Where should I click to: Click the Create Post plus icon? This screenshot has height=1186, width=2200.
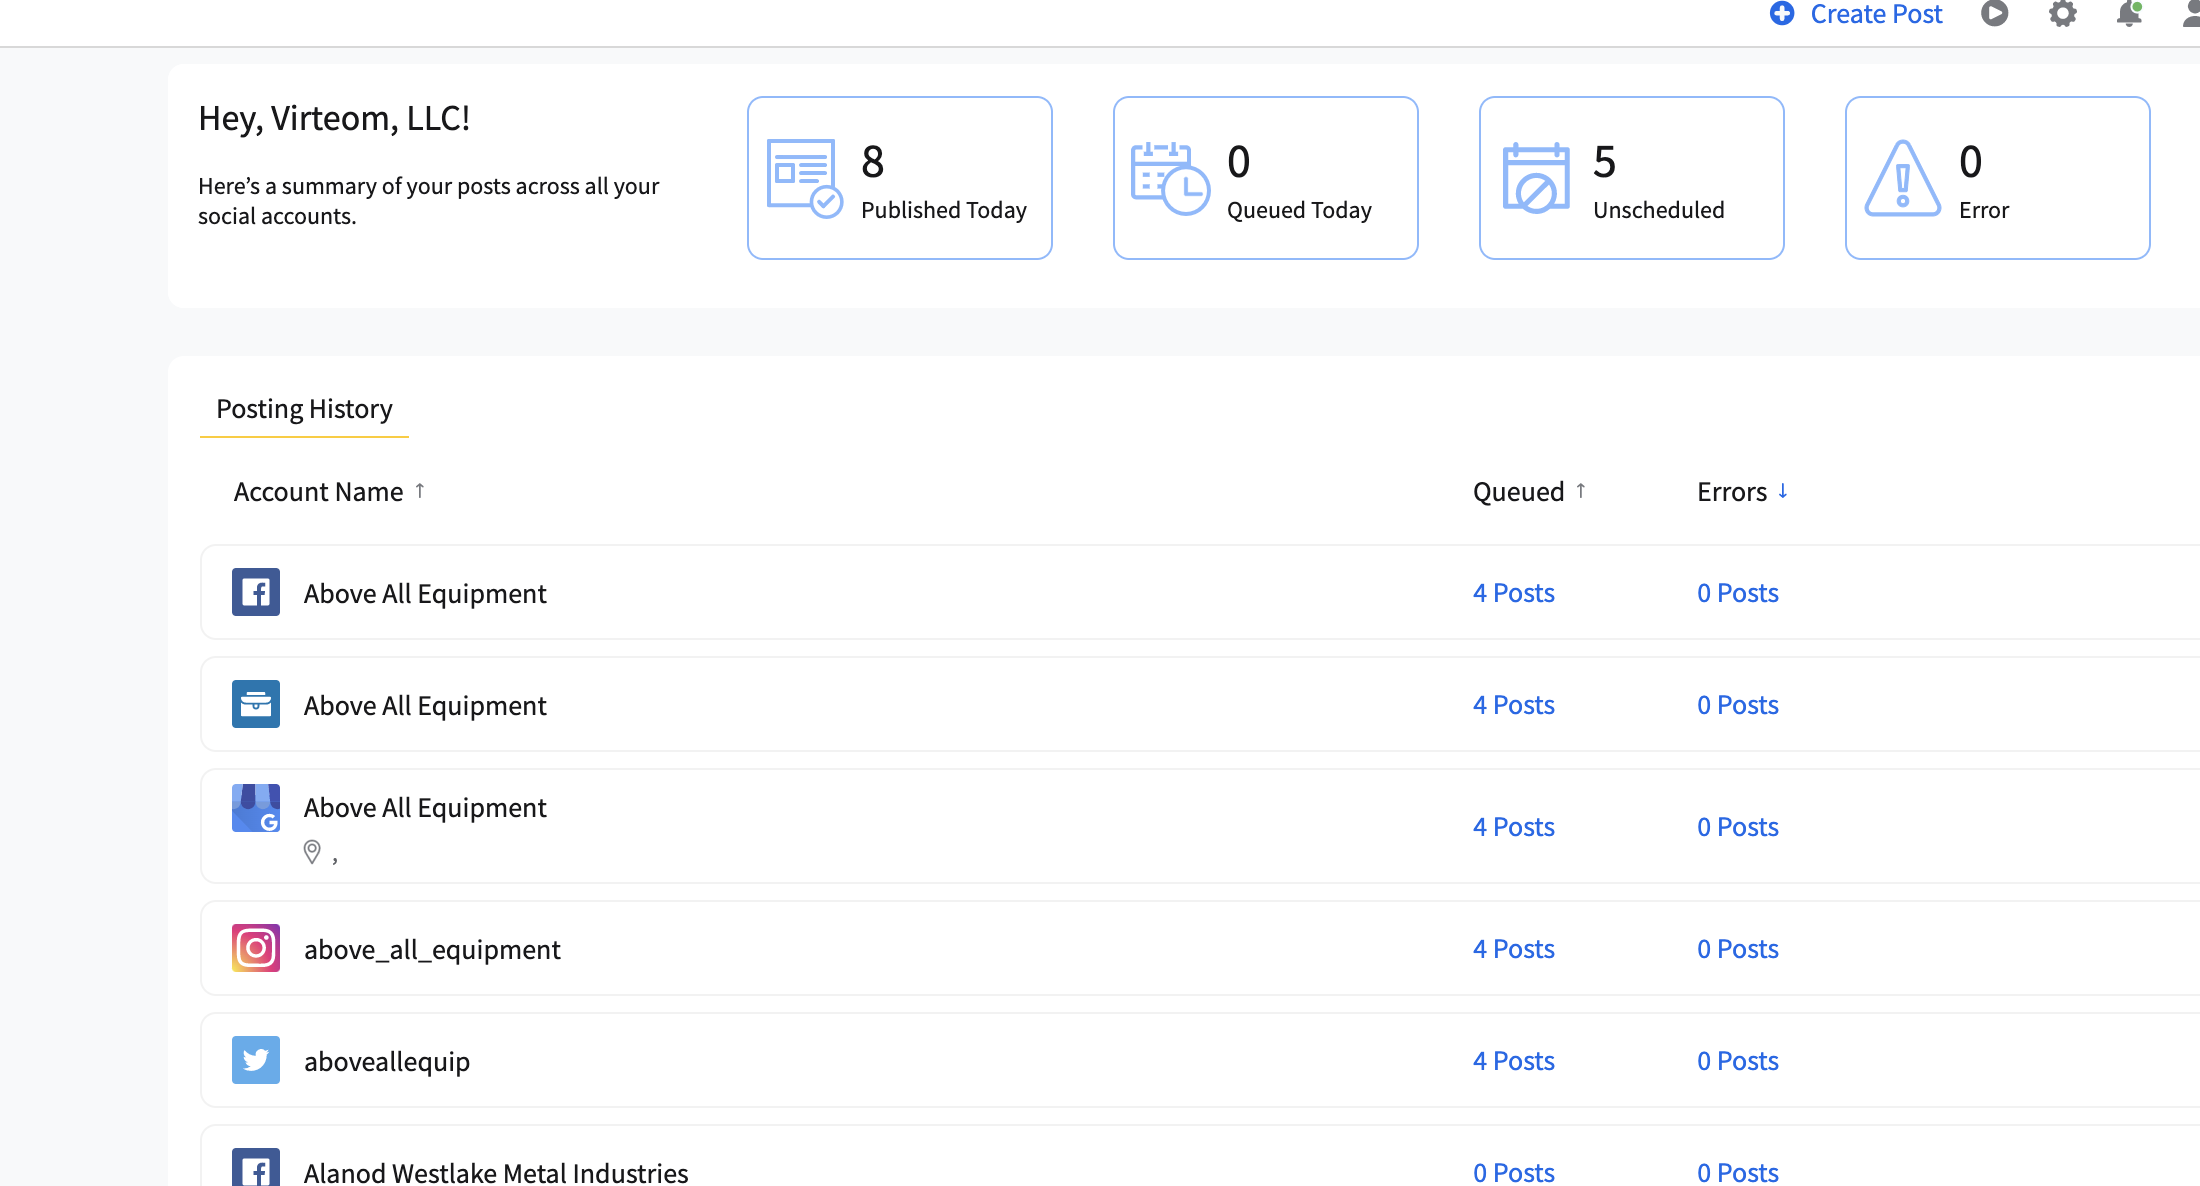[x=1782, y=14]
